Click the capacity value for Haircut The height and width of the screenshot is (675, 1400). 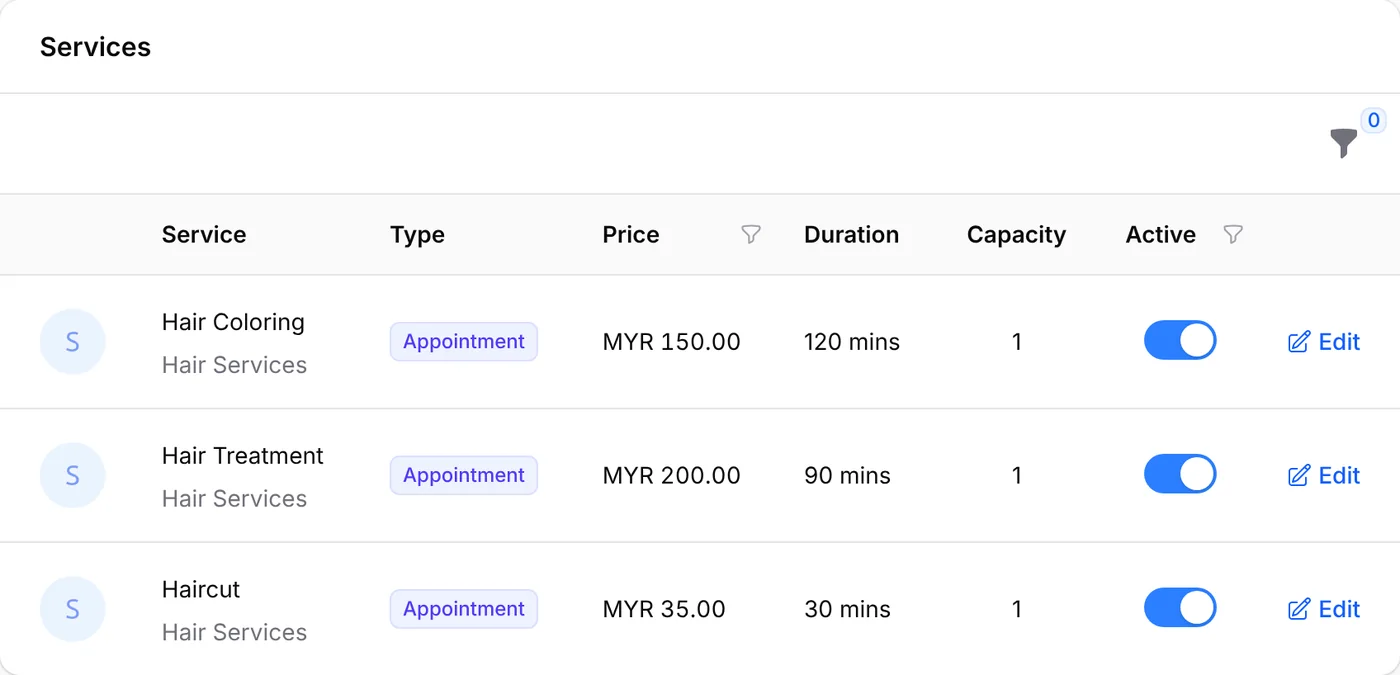point(1017,609)
